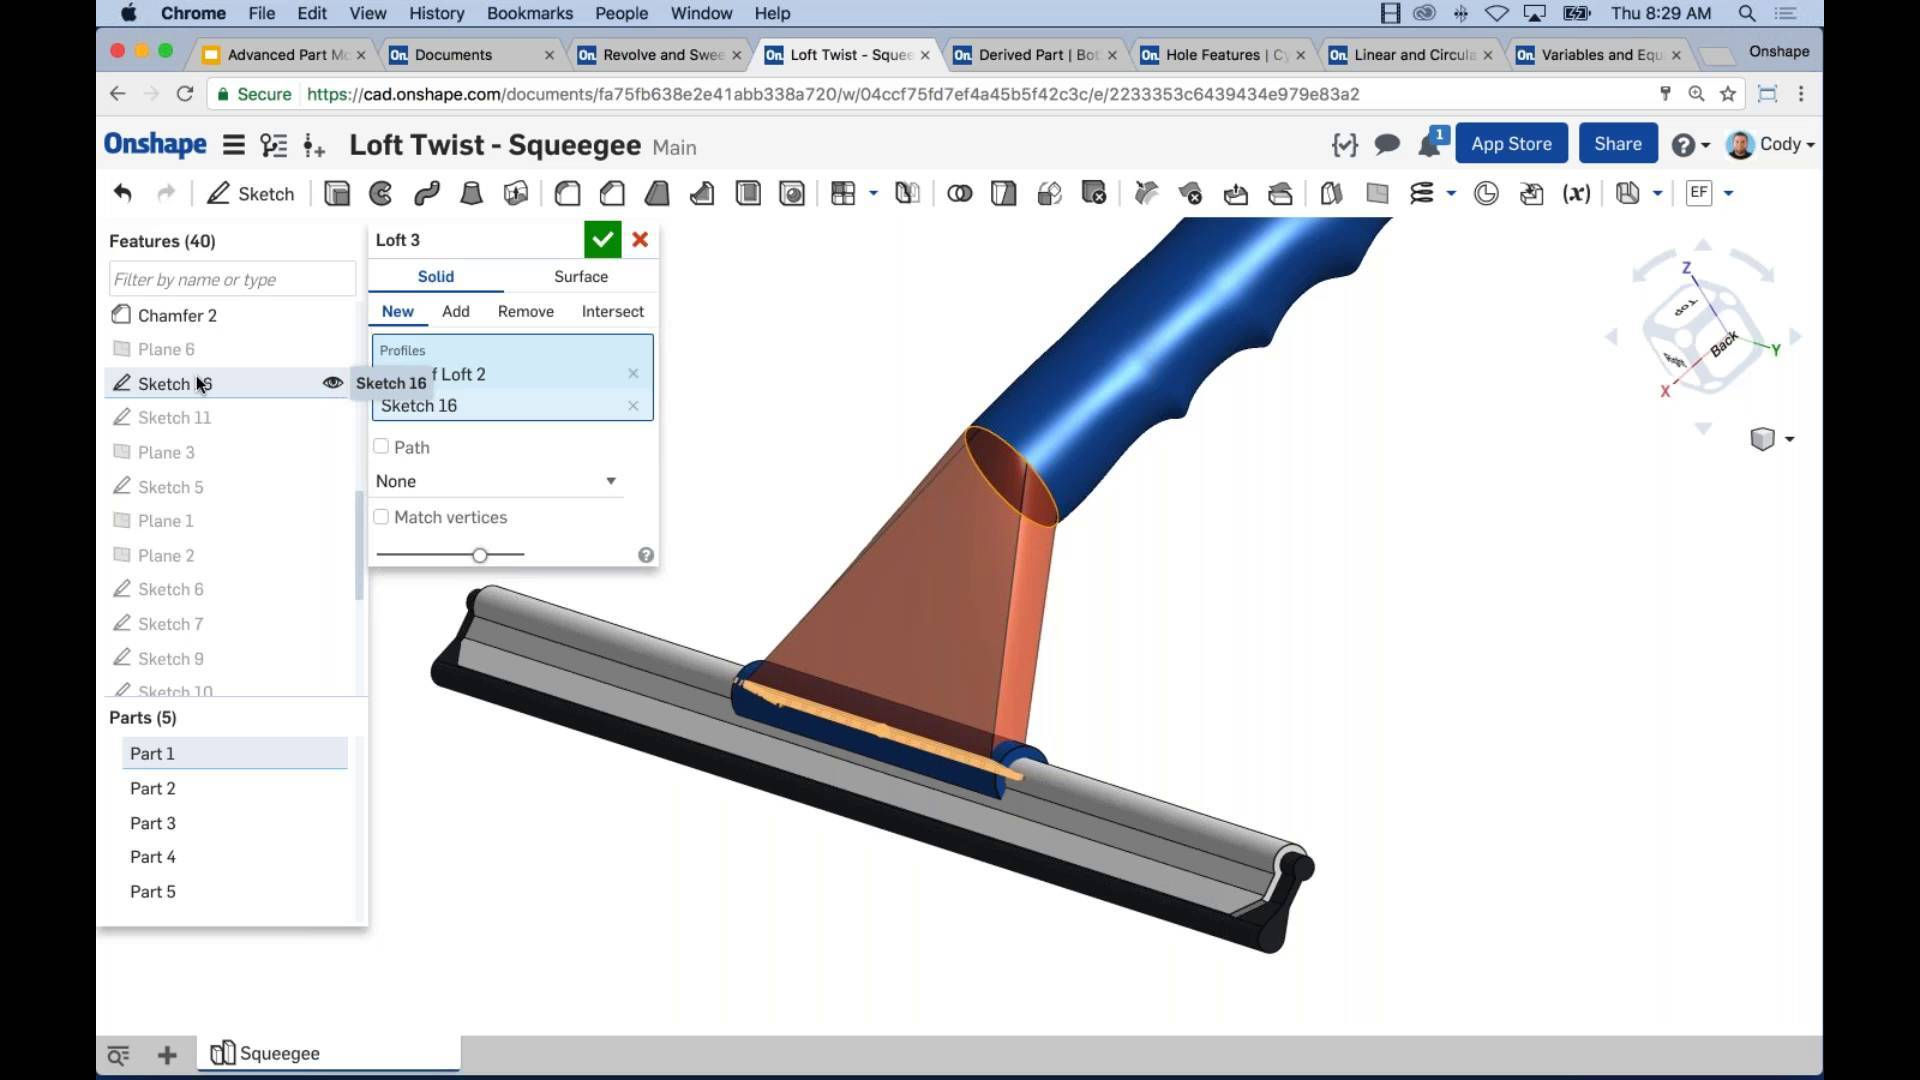
Task: Toggle visibility of Sketch 16
Action: [x=332, y=382]
